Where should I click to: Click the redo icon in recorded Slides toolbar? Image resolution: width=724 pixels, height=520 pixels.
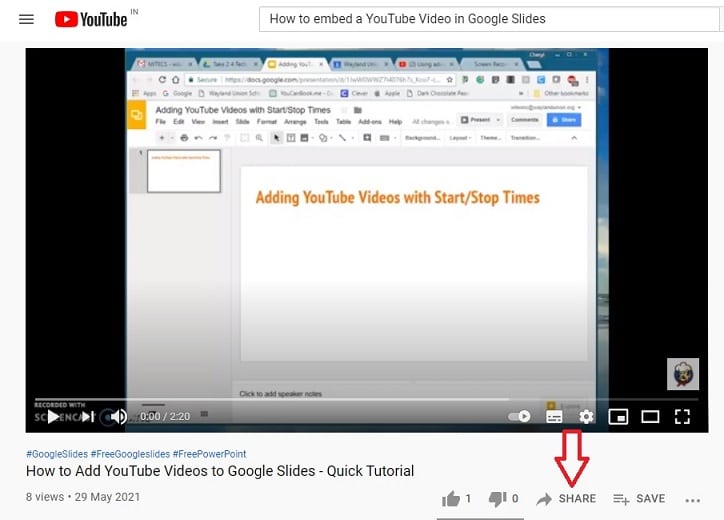[213, 138]
